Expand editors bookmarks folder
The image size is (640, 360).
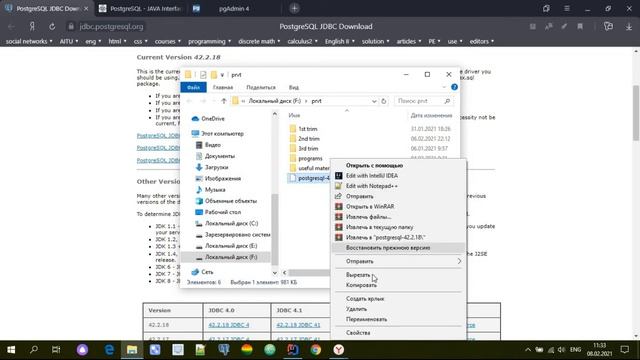point(482,41)
